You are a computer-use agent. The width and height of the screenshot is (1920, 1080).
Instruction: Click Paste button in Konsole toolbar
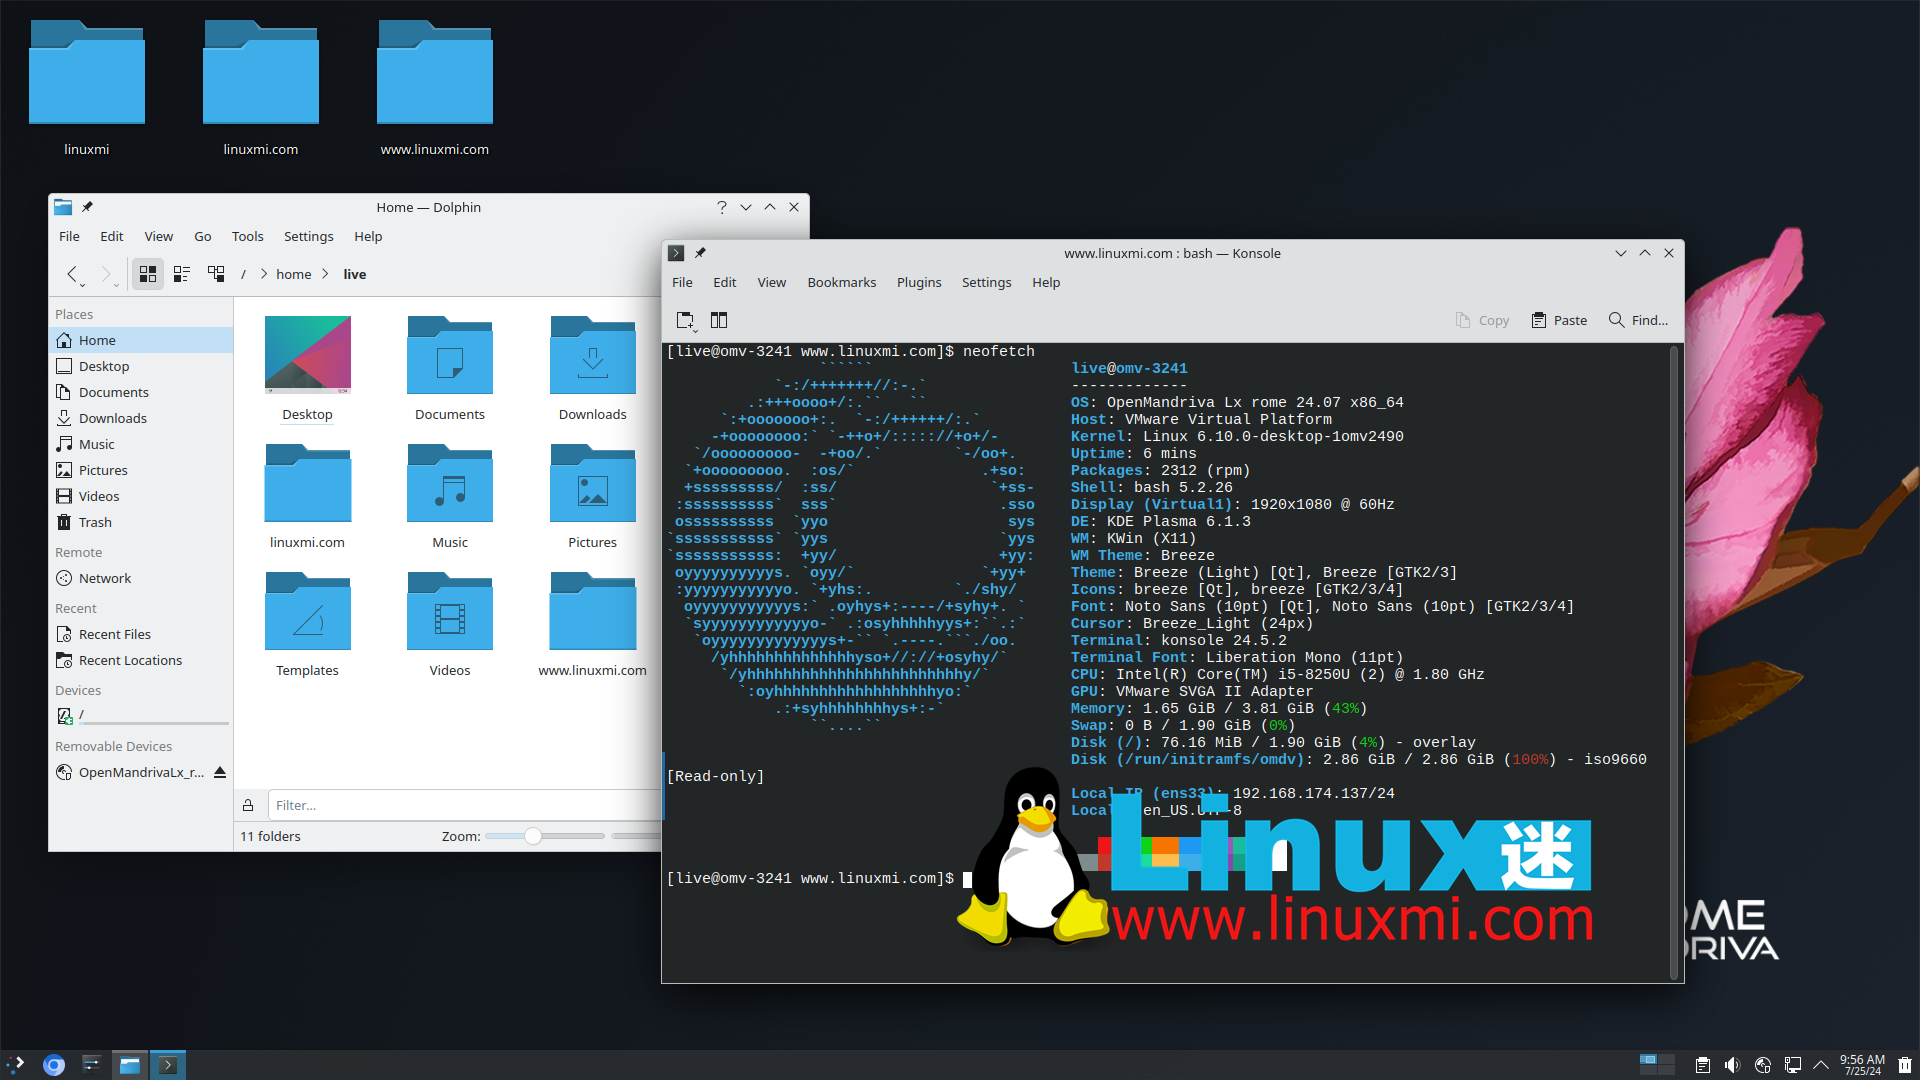(1560, 320)
